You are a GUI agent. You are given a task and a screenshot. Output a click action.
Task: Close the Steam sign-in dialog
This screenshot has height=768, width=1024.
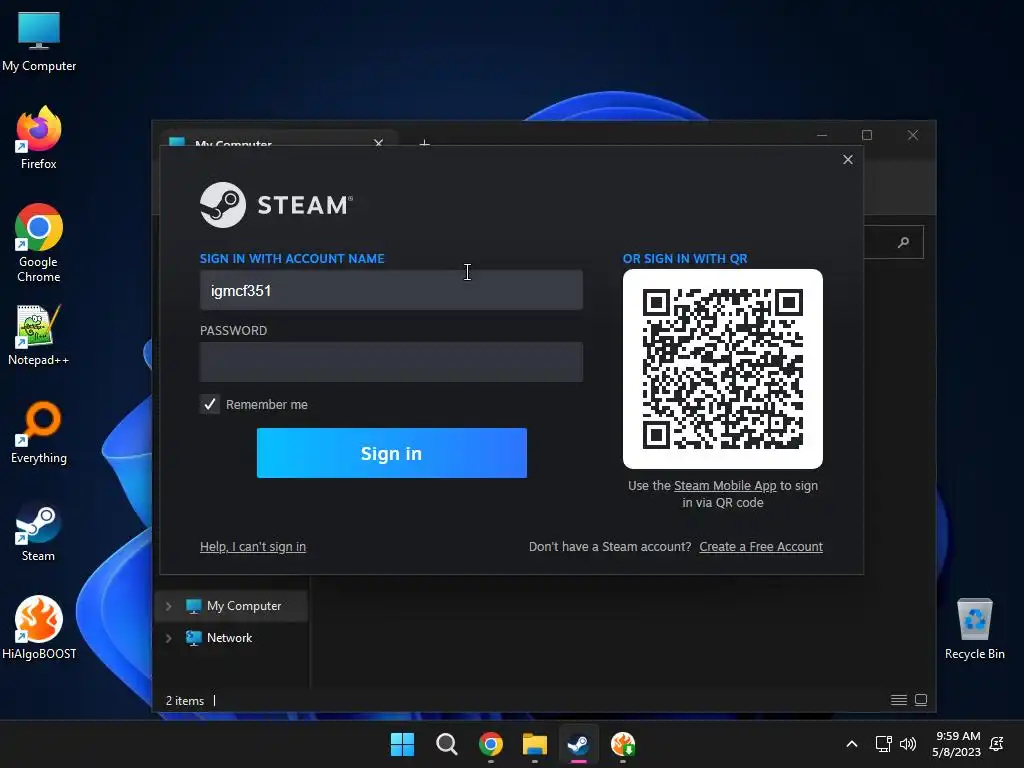(848, 159)
